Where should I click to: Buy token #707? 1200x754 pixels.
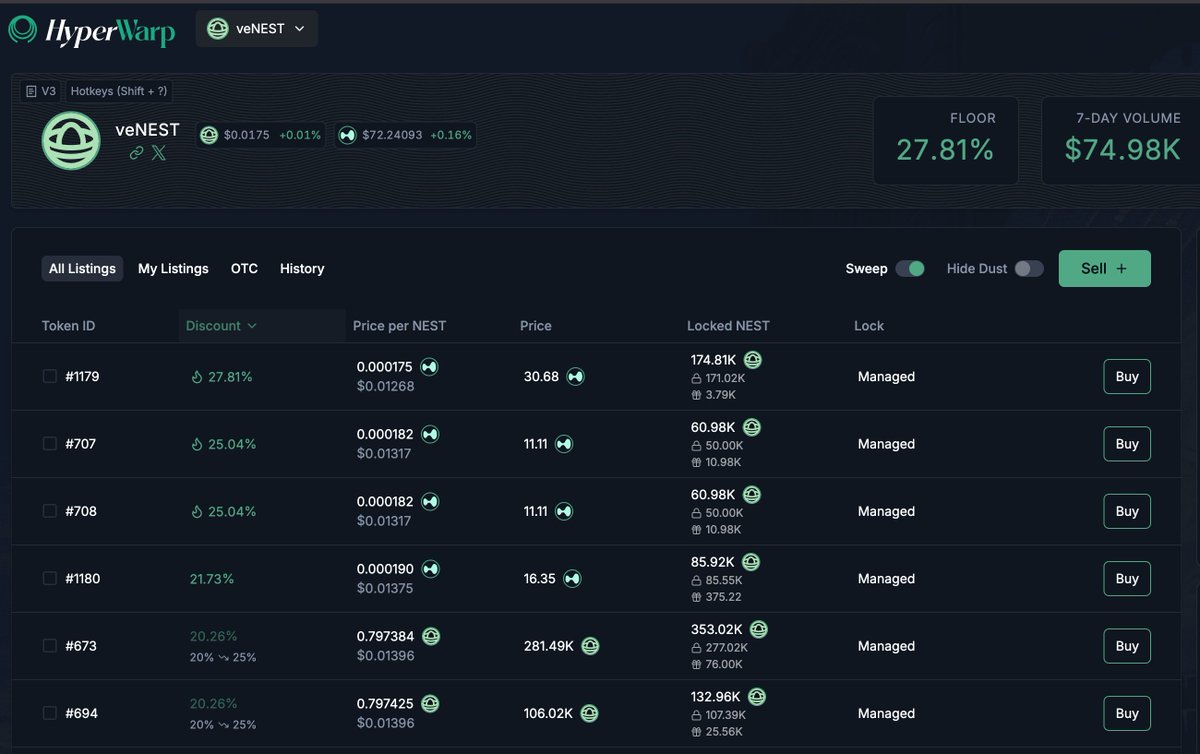click(1127, 444)
